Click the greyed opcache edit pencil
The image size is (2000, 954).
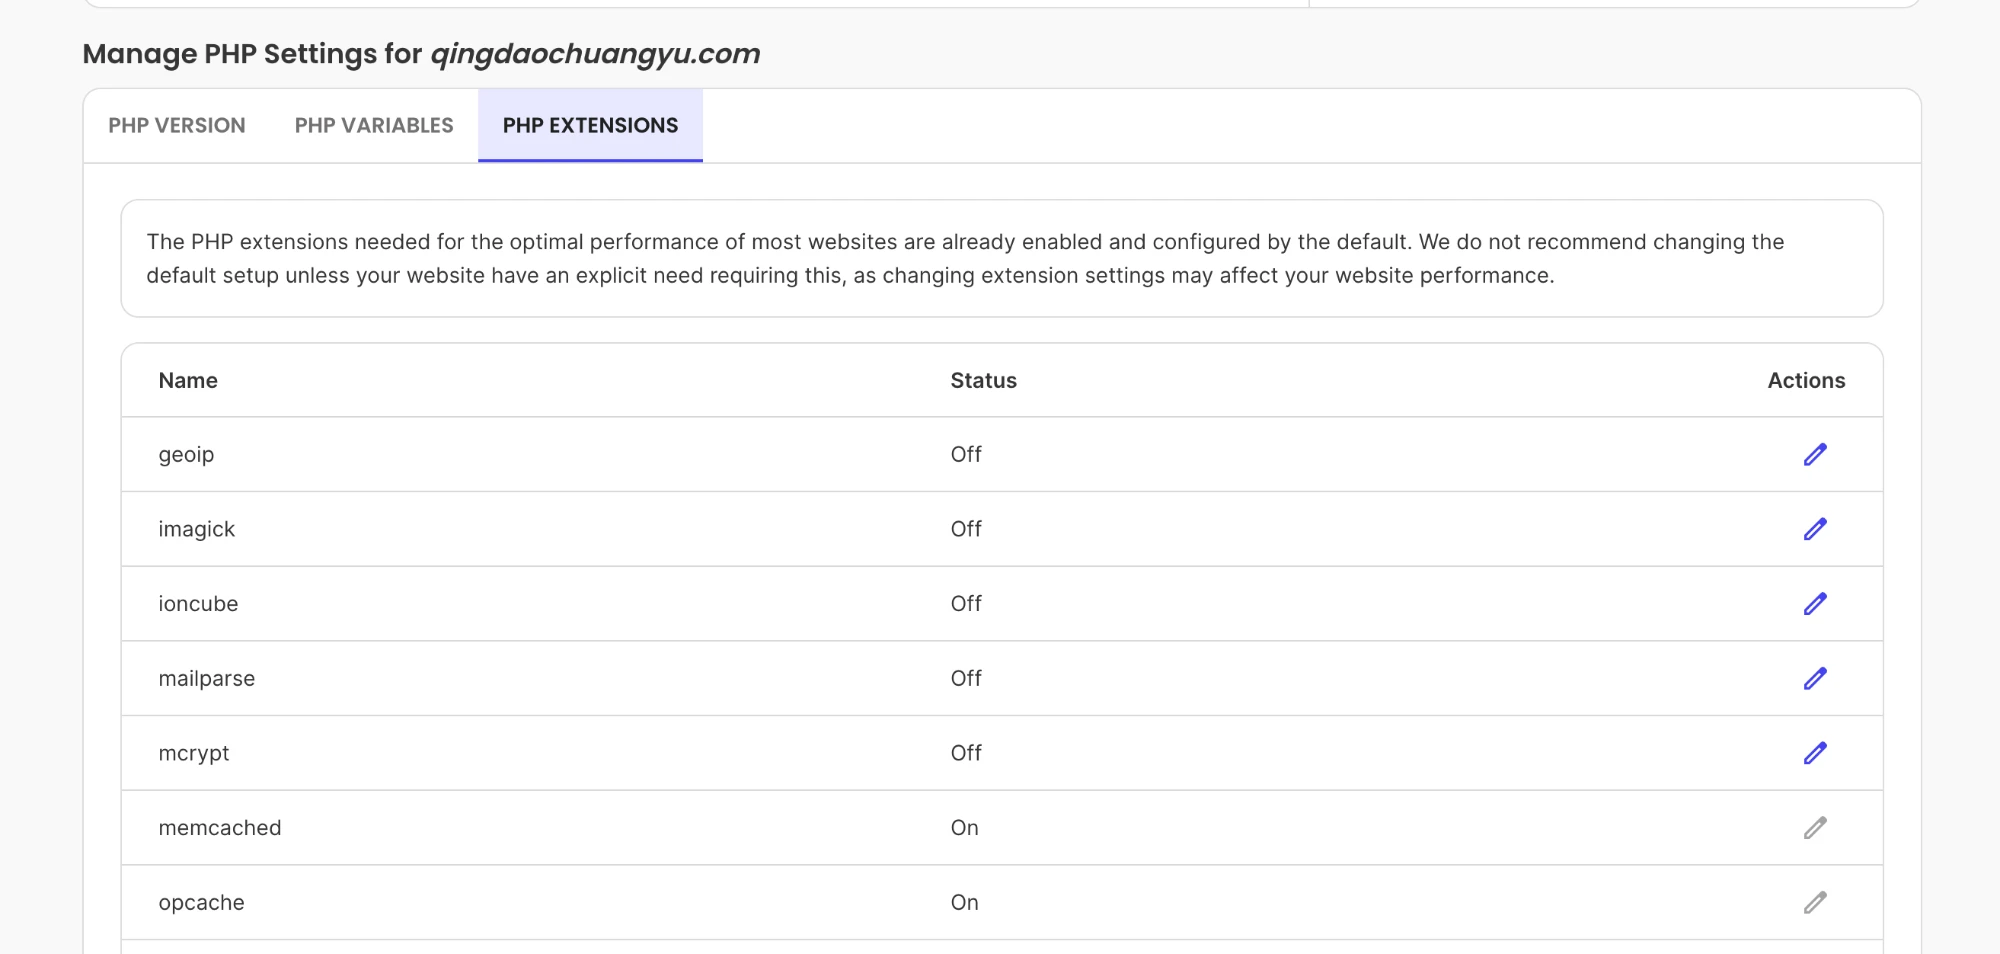[x=1815, y=902]
